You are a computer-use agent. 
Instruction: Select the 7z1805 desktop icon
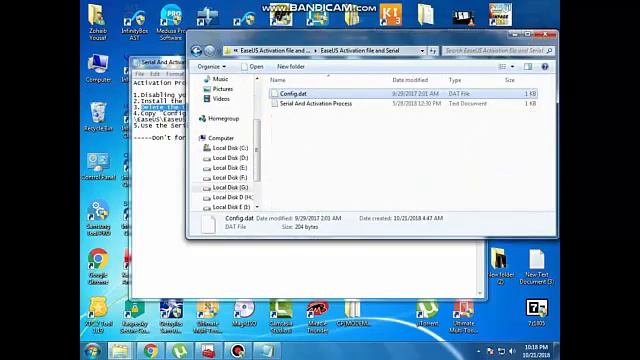point(536,313)
